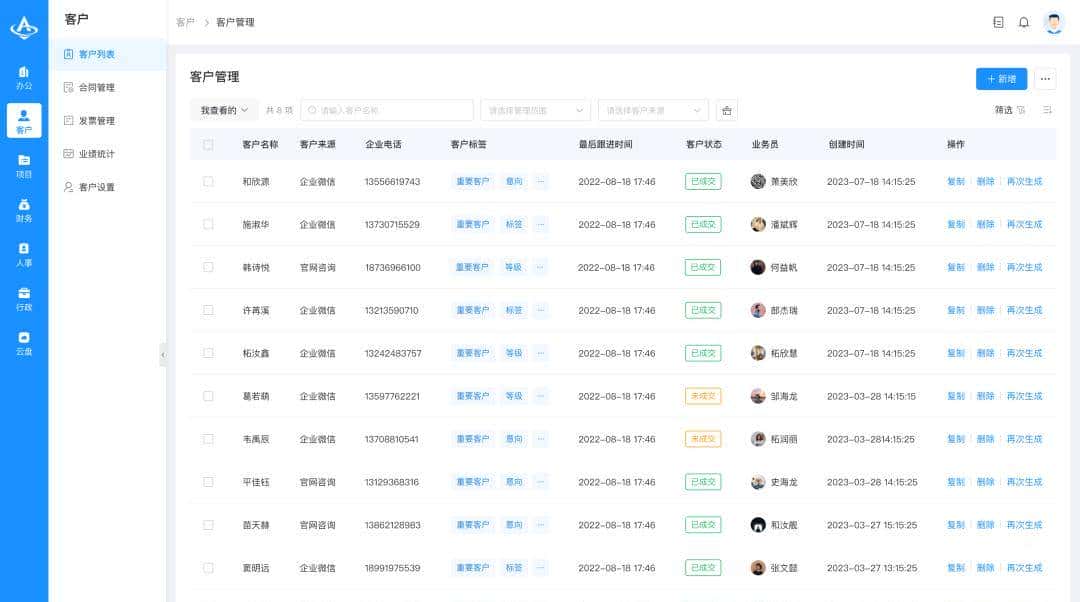This screenshot has height=602, width=1080.
Task: Expand the 我查看的 dropdown
Action: point(222,110)
